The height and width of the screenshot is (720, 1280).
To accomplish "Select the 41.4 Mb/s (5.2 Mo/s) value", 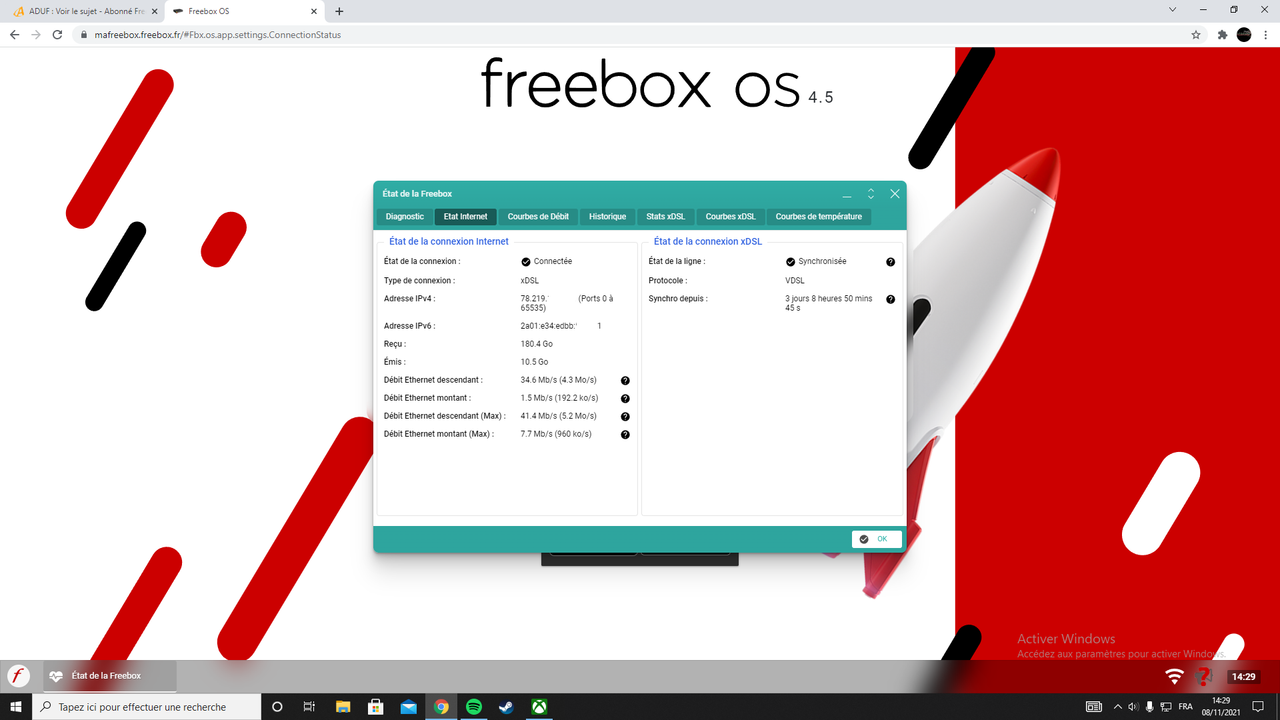I will pos(559,416).
